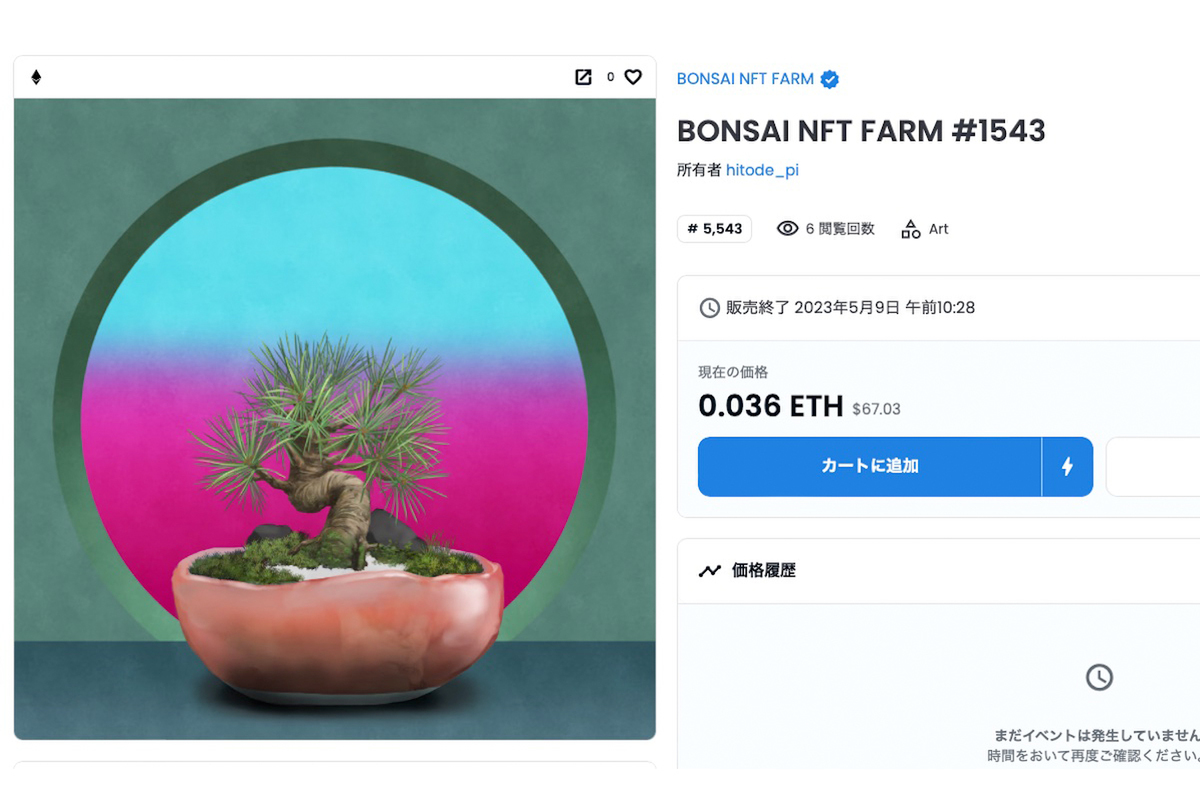Click the line-chart icon beside 価格履歴
Viewport: 1200px width, 800px height.
(708, 570)
